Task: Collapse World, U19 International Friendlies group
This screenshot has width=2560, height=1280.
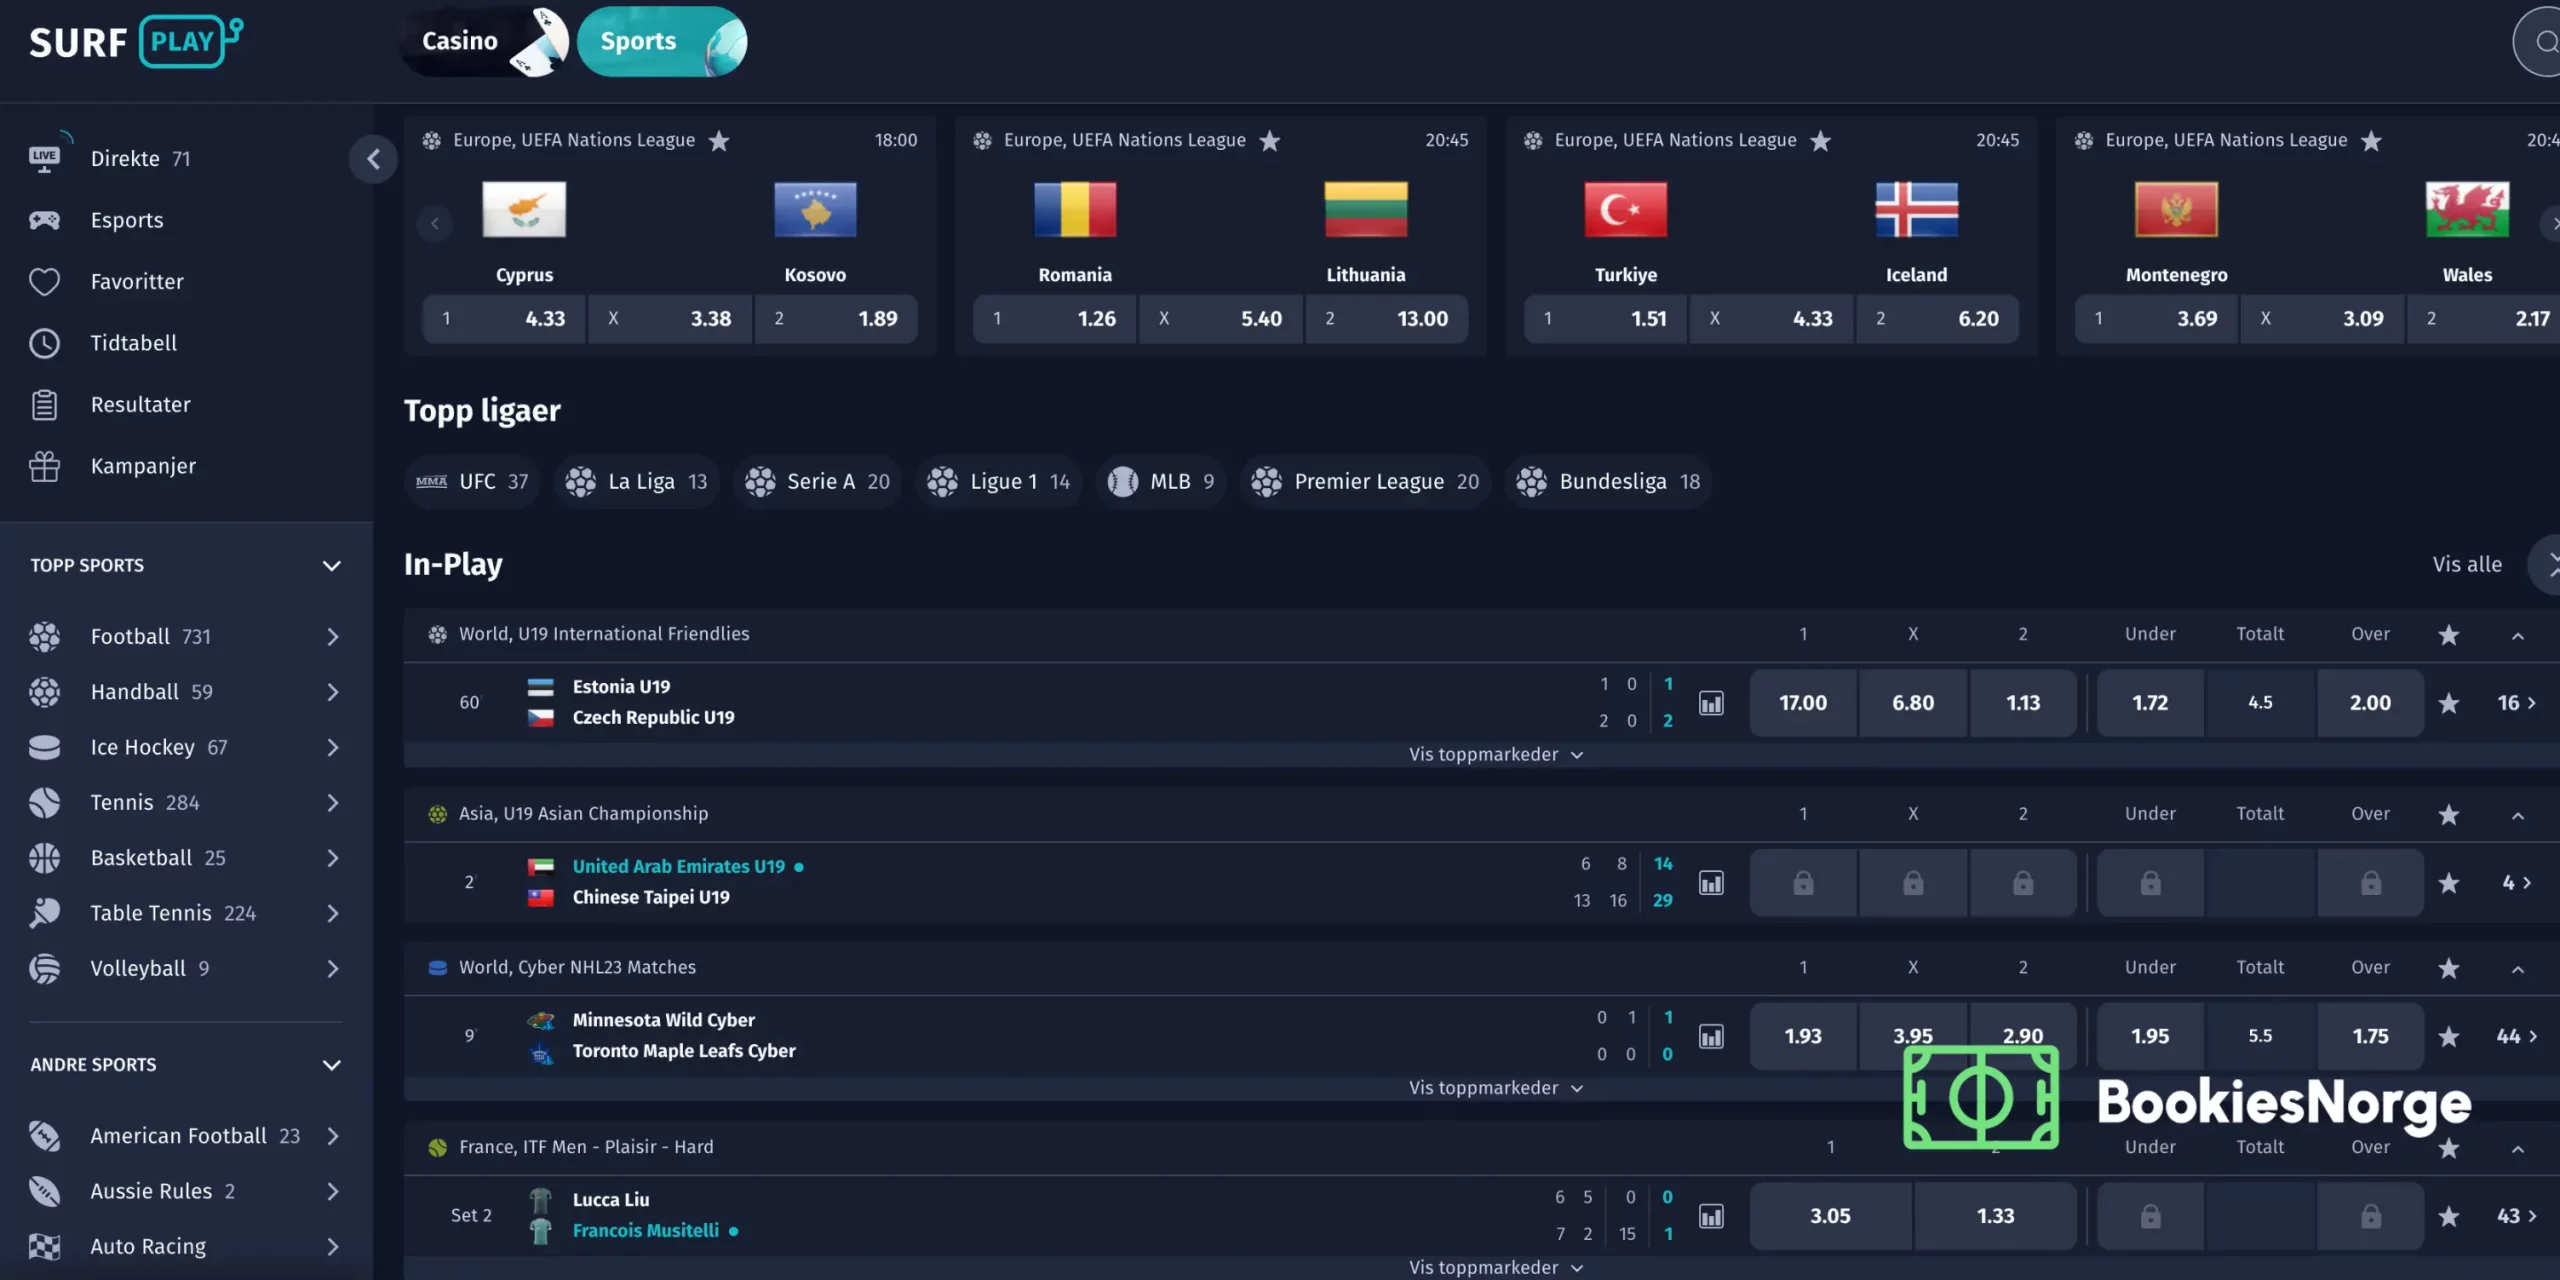Action: 2518,636
